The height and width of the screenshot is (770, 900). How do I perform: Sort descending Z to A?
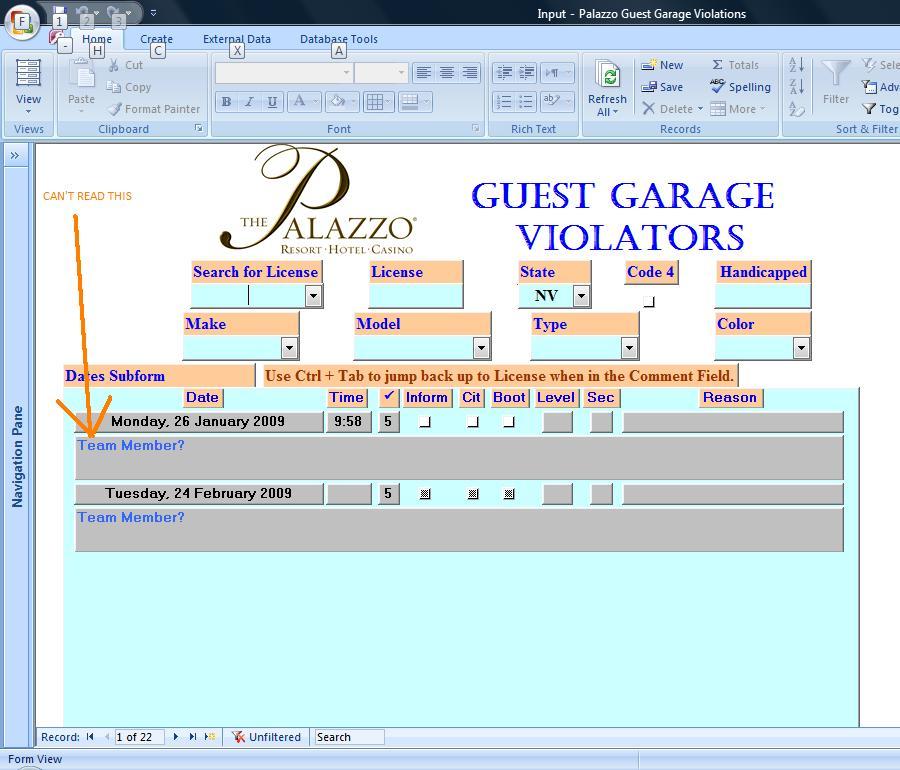click(797, 87)
